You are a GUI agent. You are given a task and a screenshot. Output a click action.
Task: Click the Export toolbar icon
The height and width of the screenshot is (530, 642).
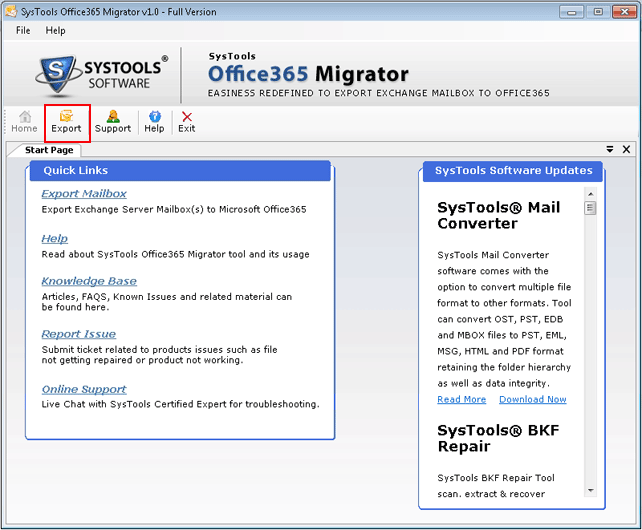pyautogui.click(x=66, y=122)
